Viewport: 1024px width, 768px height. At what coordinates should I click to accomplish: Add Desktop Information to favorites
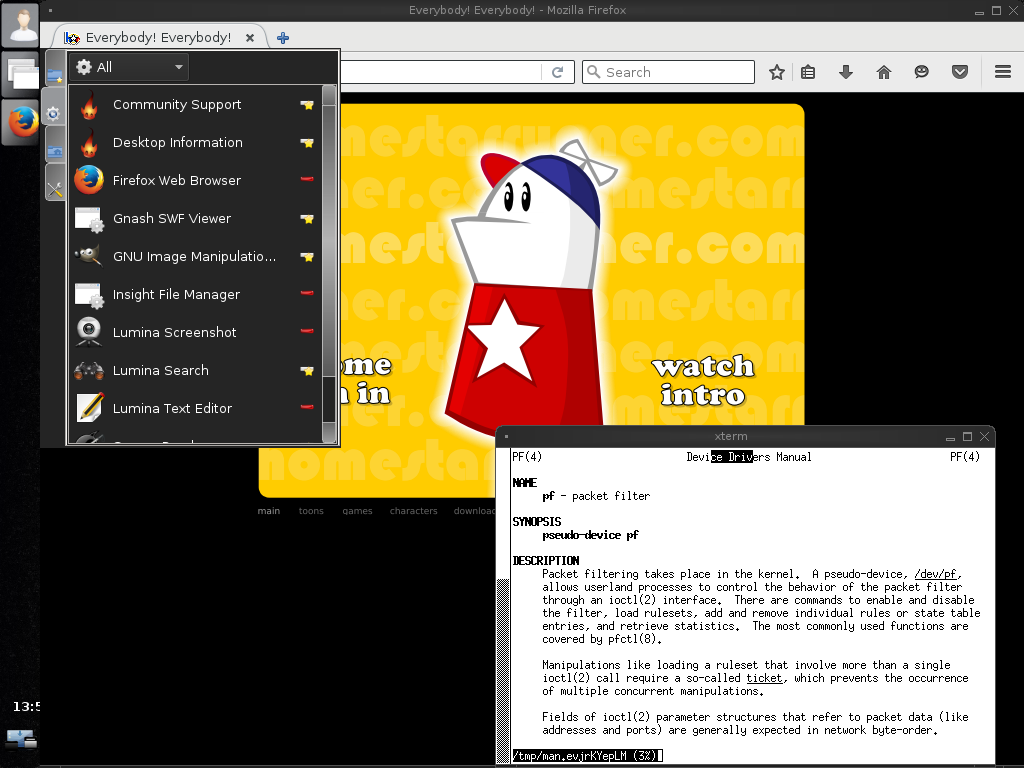[x=307, y=142]
